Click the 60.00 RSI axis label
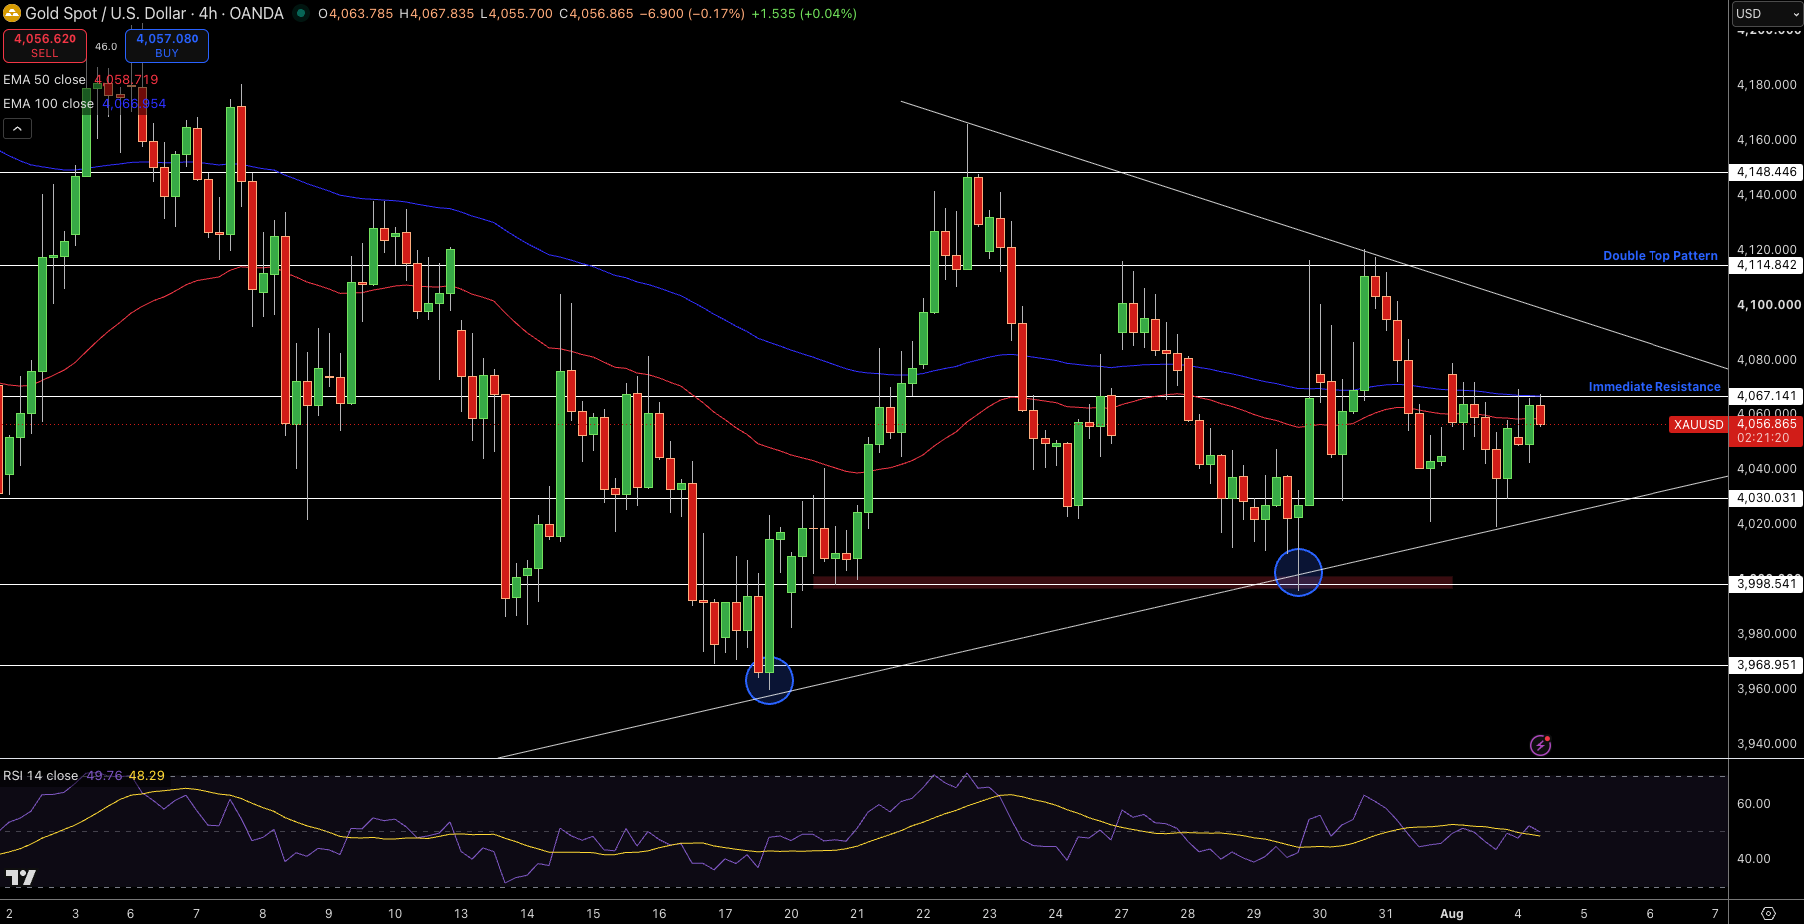This screenshot has width=1804, height=924. pos(1754,804)
